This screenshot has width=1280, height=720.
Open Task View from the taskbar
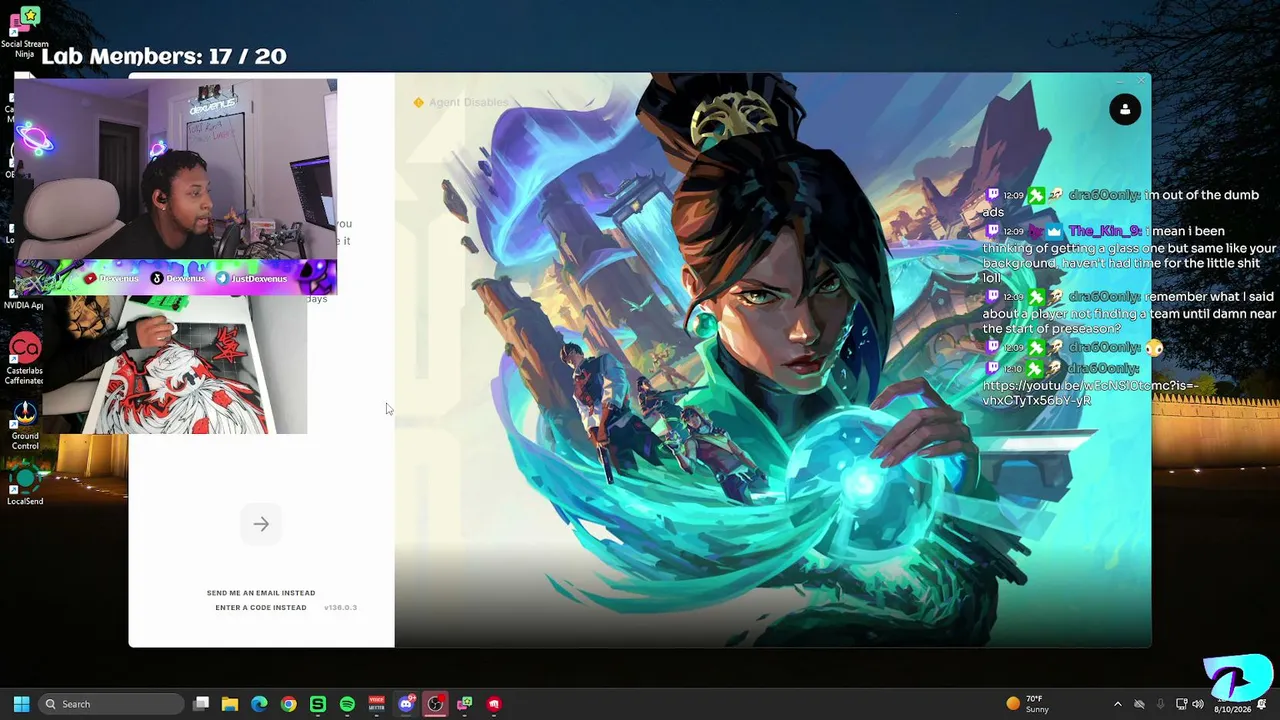point(201,704)
